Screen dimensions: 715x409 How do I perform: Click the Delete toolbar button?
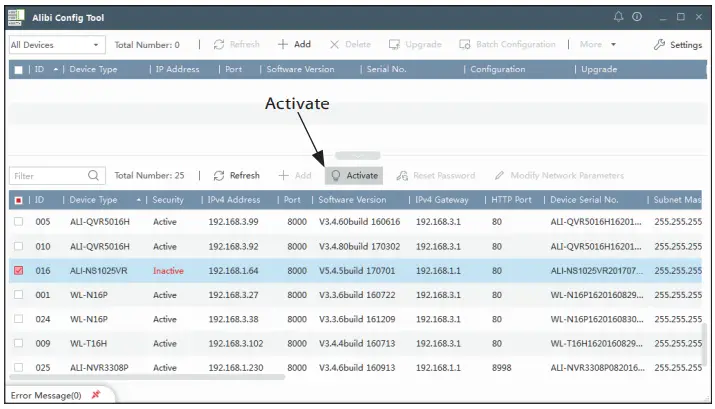[x=350, y=45]
